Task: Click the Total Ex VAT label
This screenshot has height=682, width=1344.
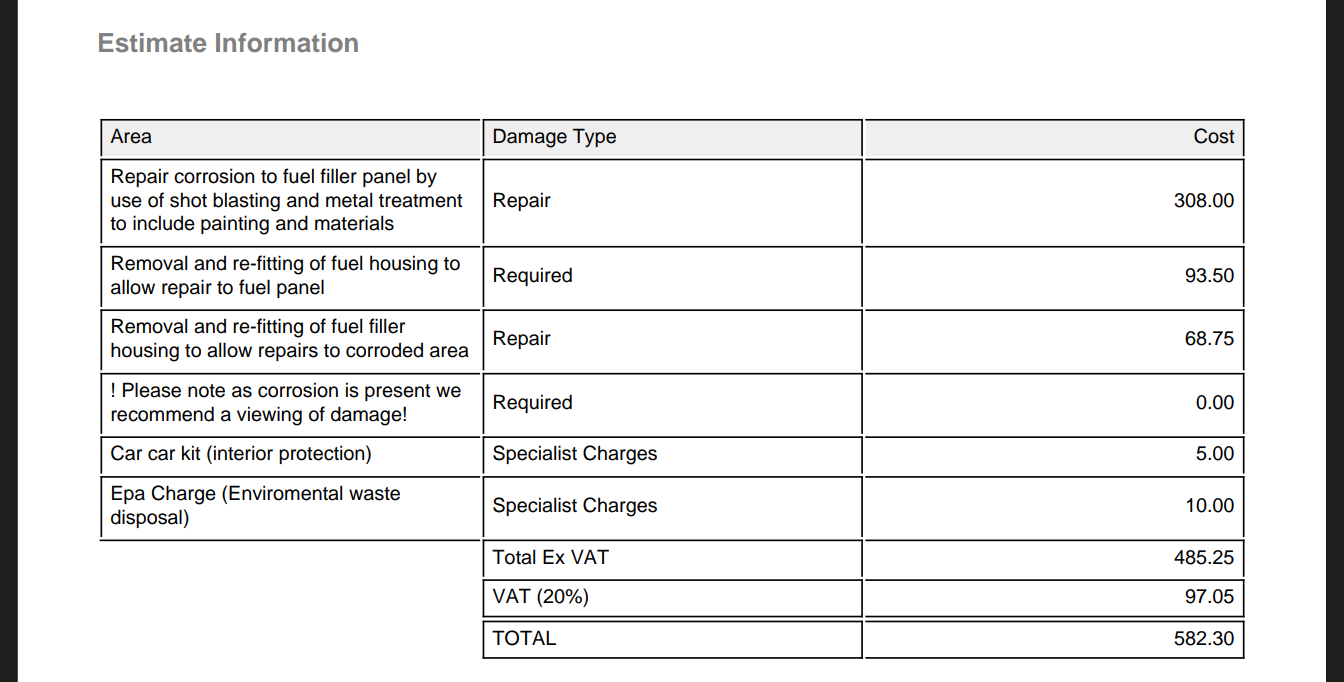Action: (x=550, y=558)
